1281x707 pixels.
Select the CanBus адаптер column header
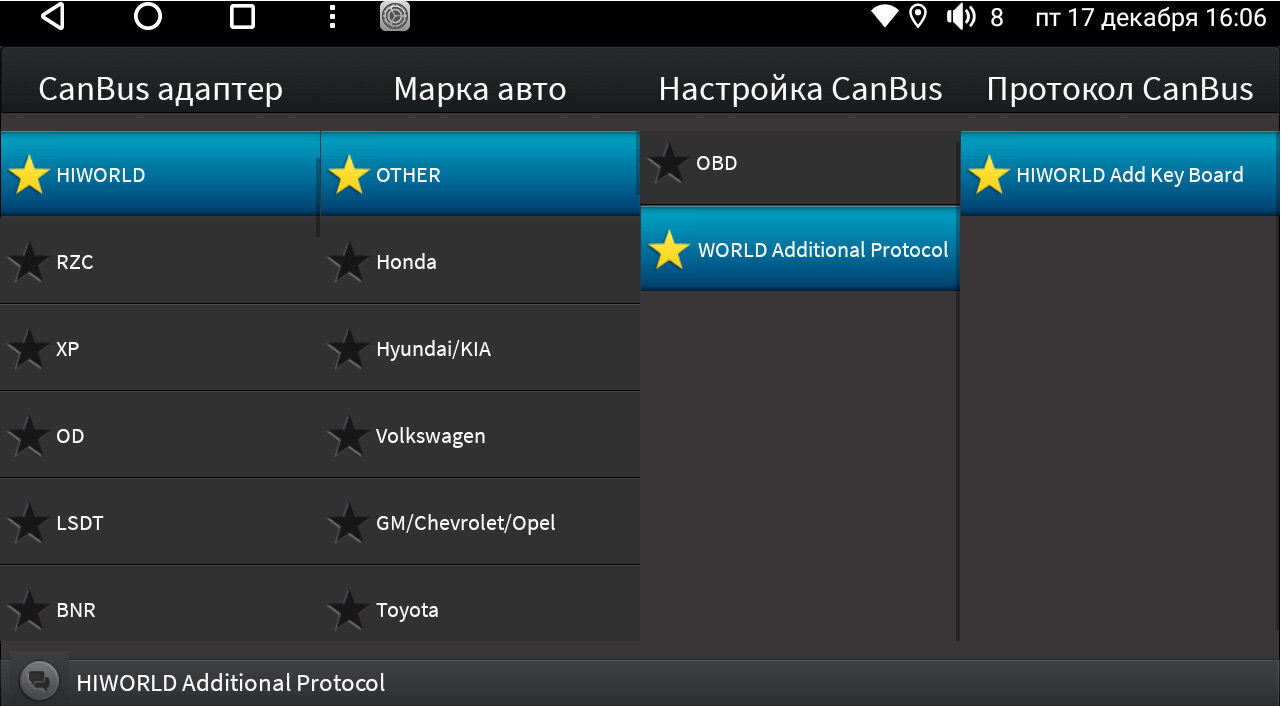tap(160, 89)
